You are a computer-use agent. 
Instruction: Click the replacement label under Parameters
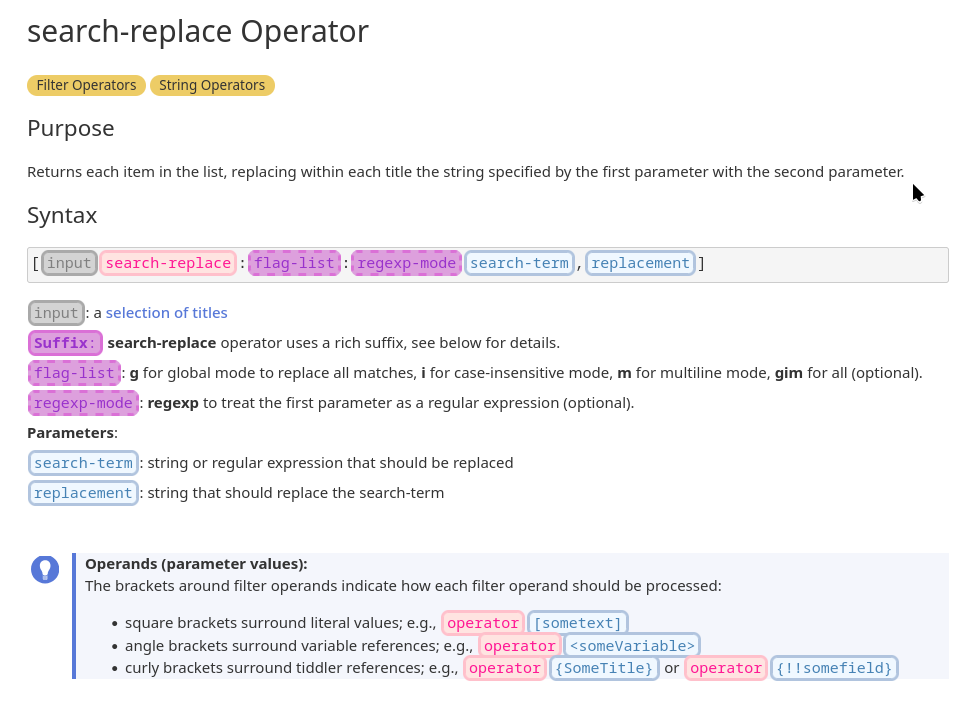(83, 494)
